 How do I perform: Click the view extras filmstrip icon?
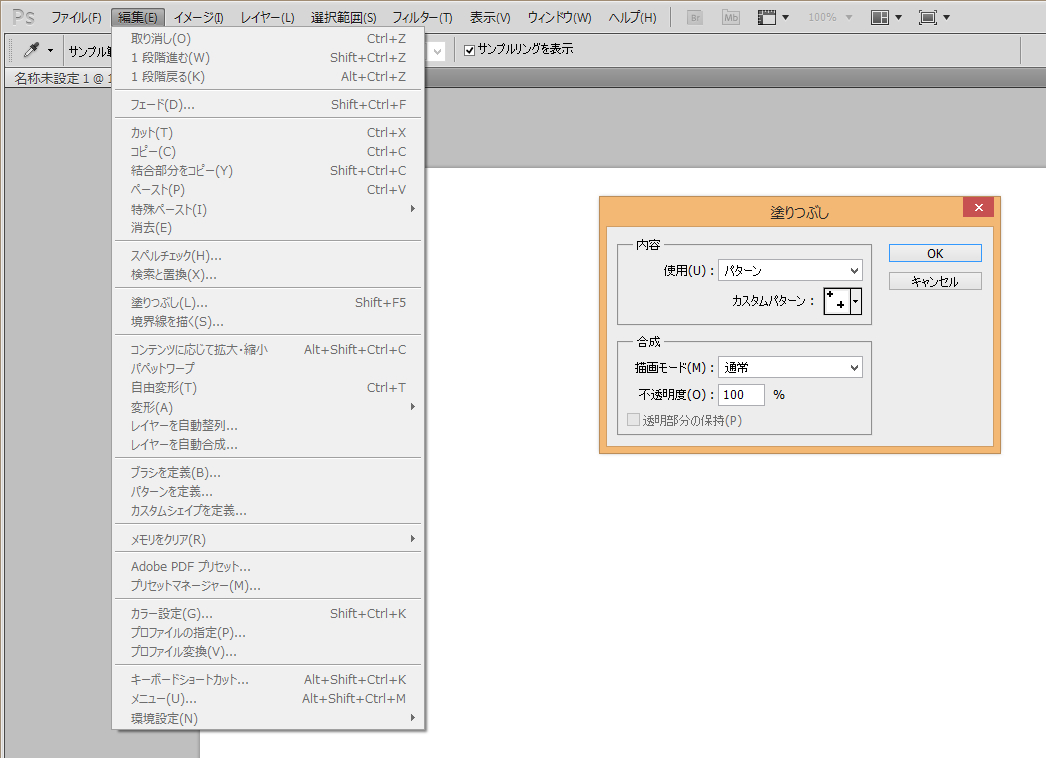coord(767,18)
